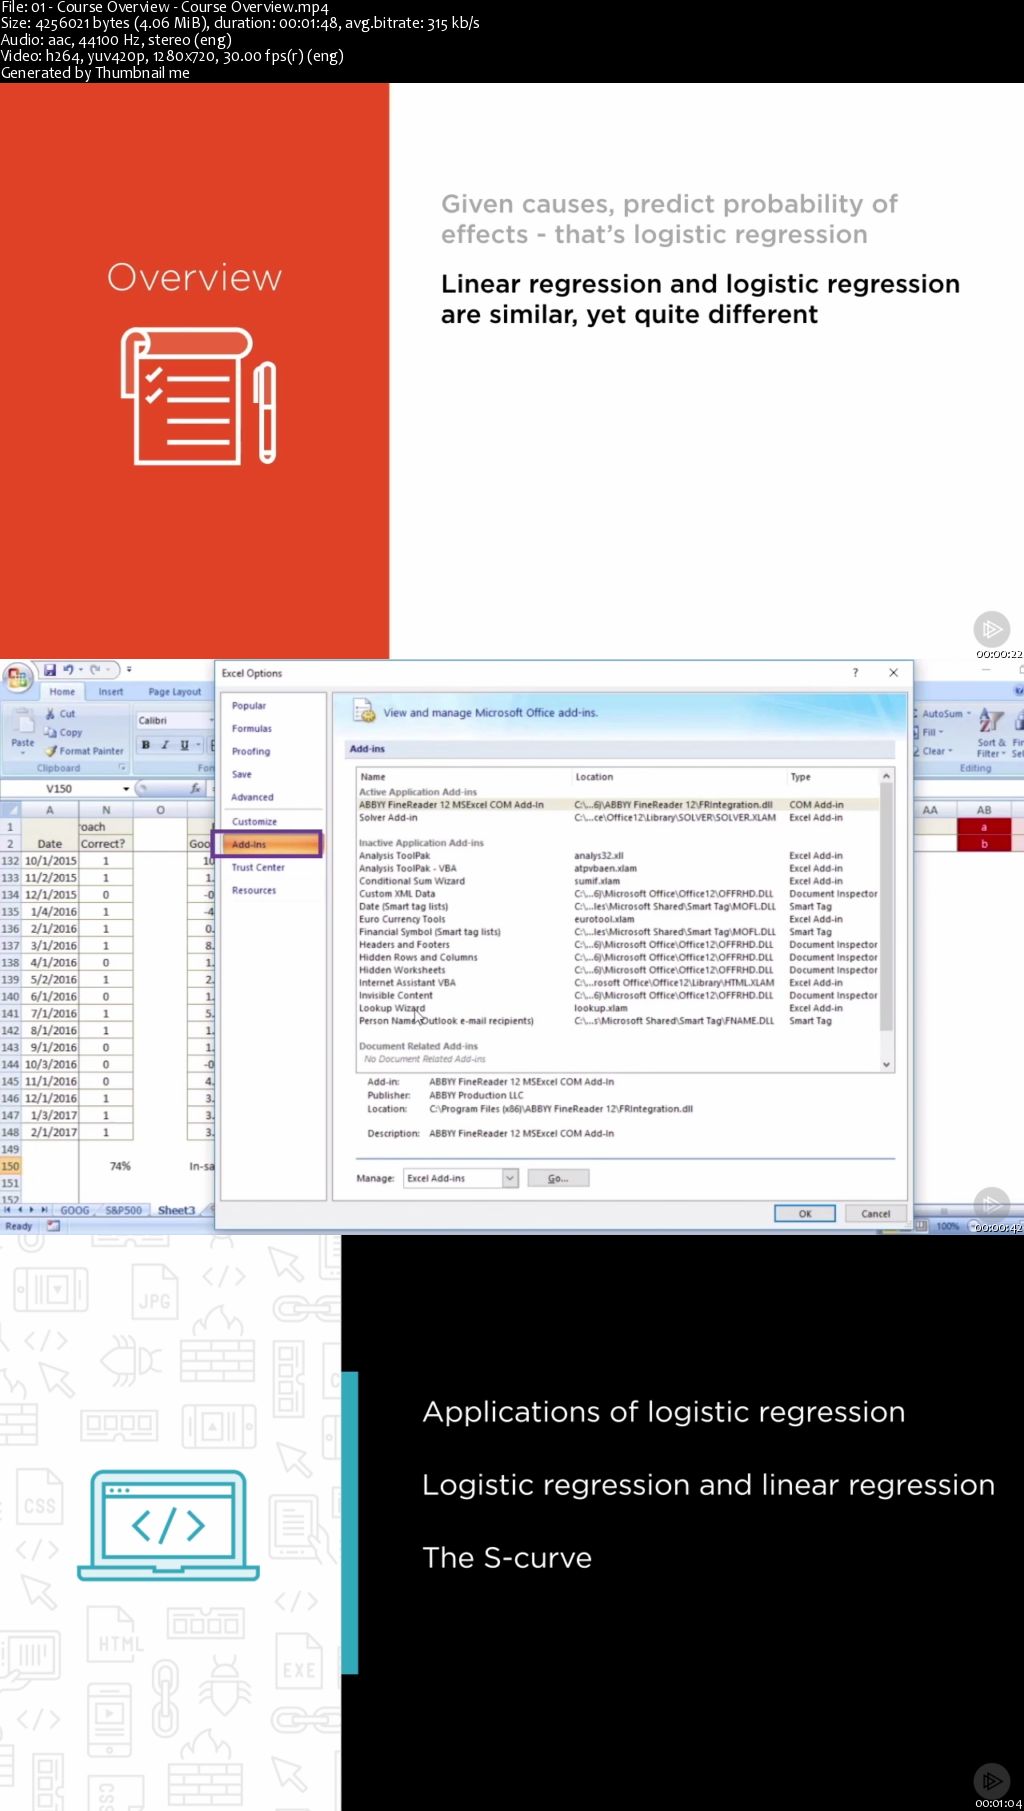Select the Euro Currency Tools row
Image resolution: width=1024 pixels, height=1811 pixels.
618,920
